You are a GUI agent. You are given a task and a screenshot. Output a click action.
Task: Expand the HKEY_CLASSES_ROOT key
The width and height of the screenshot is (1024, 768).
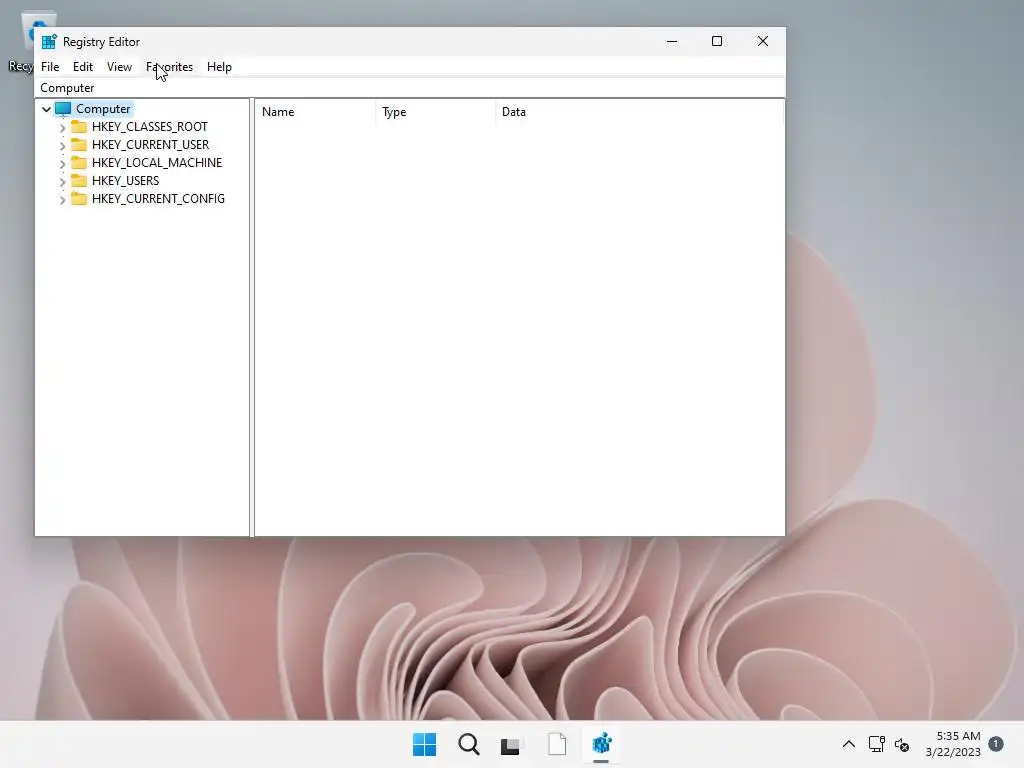pyautogui.click(x=63, y=127)
